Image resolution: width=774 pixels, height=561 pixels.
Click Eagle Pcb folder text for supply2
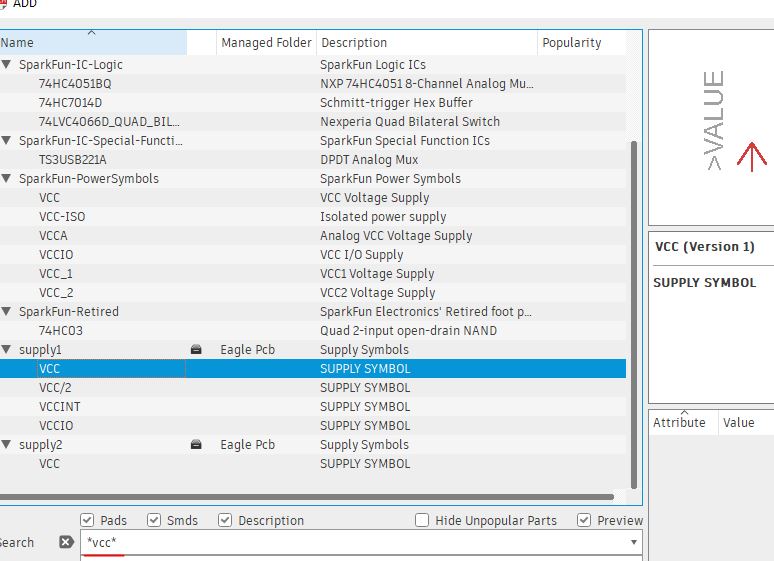[247, 444]
